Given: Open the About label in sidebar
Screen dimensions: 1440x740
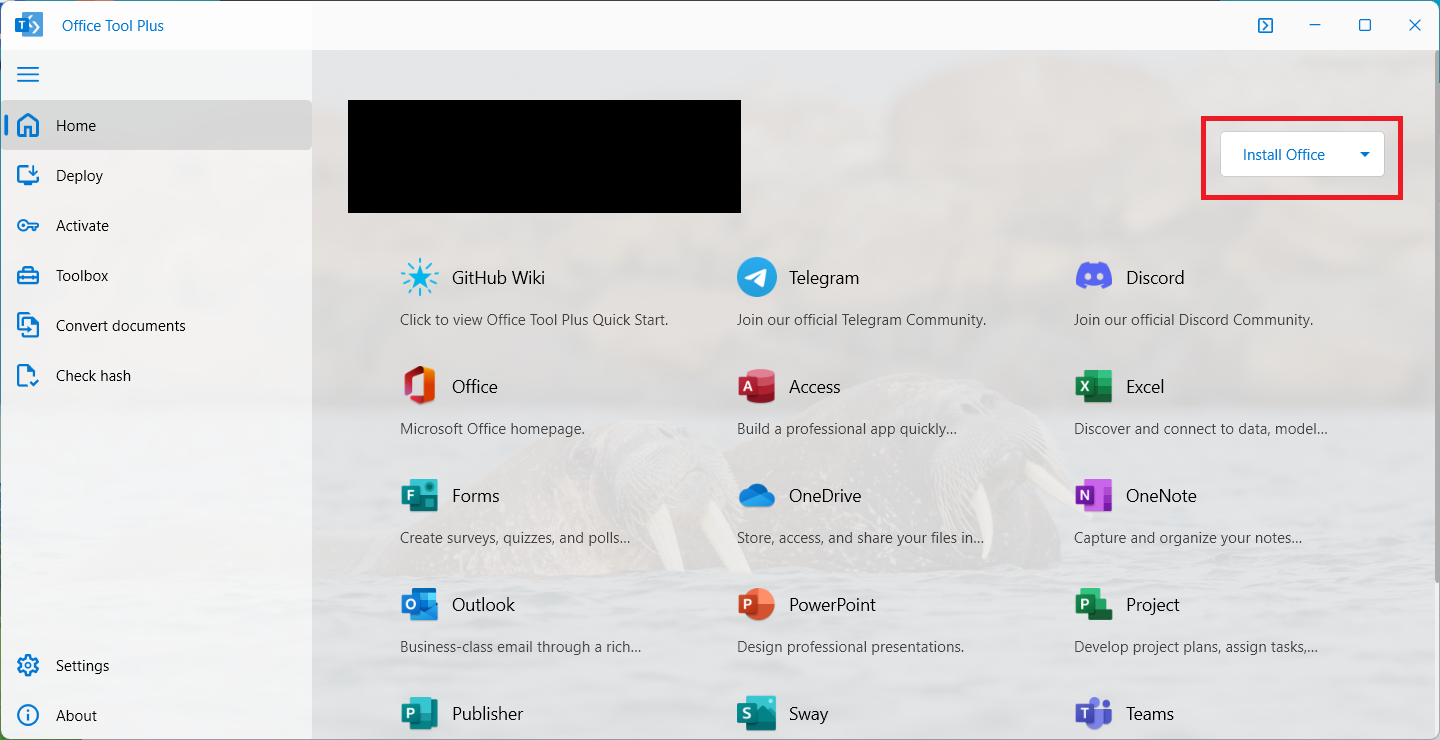Looking at the screenshot, I should pyautogui.click(x=76, y=716).
